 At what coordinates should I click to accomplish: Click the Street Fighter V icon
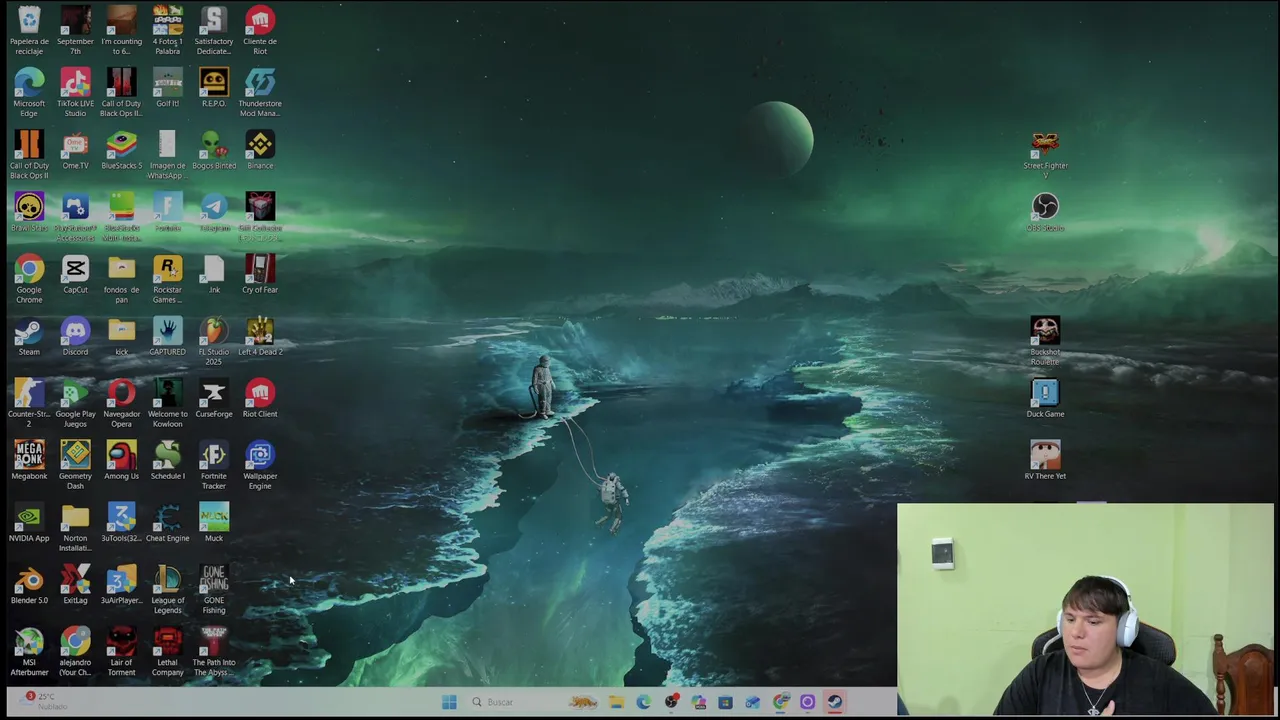[1045, 155]
